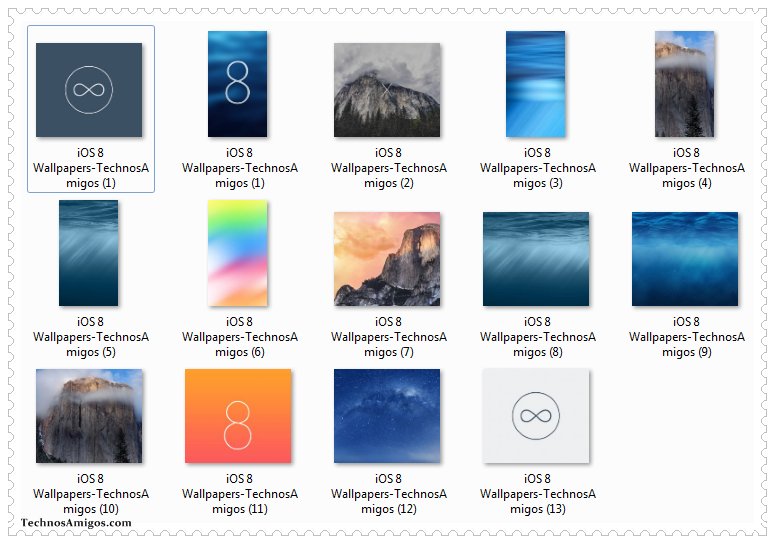Select the blue blurred streaks thumbnail (3)
Screen dimensions: 775x544
pos(536,84)
